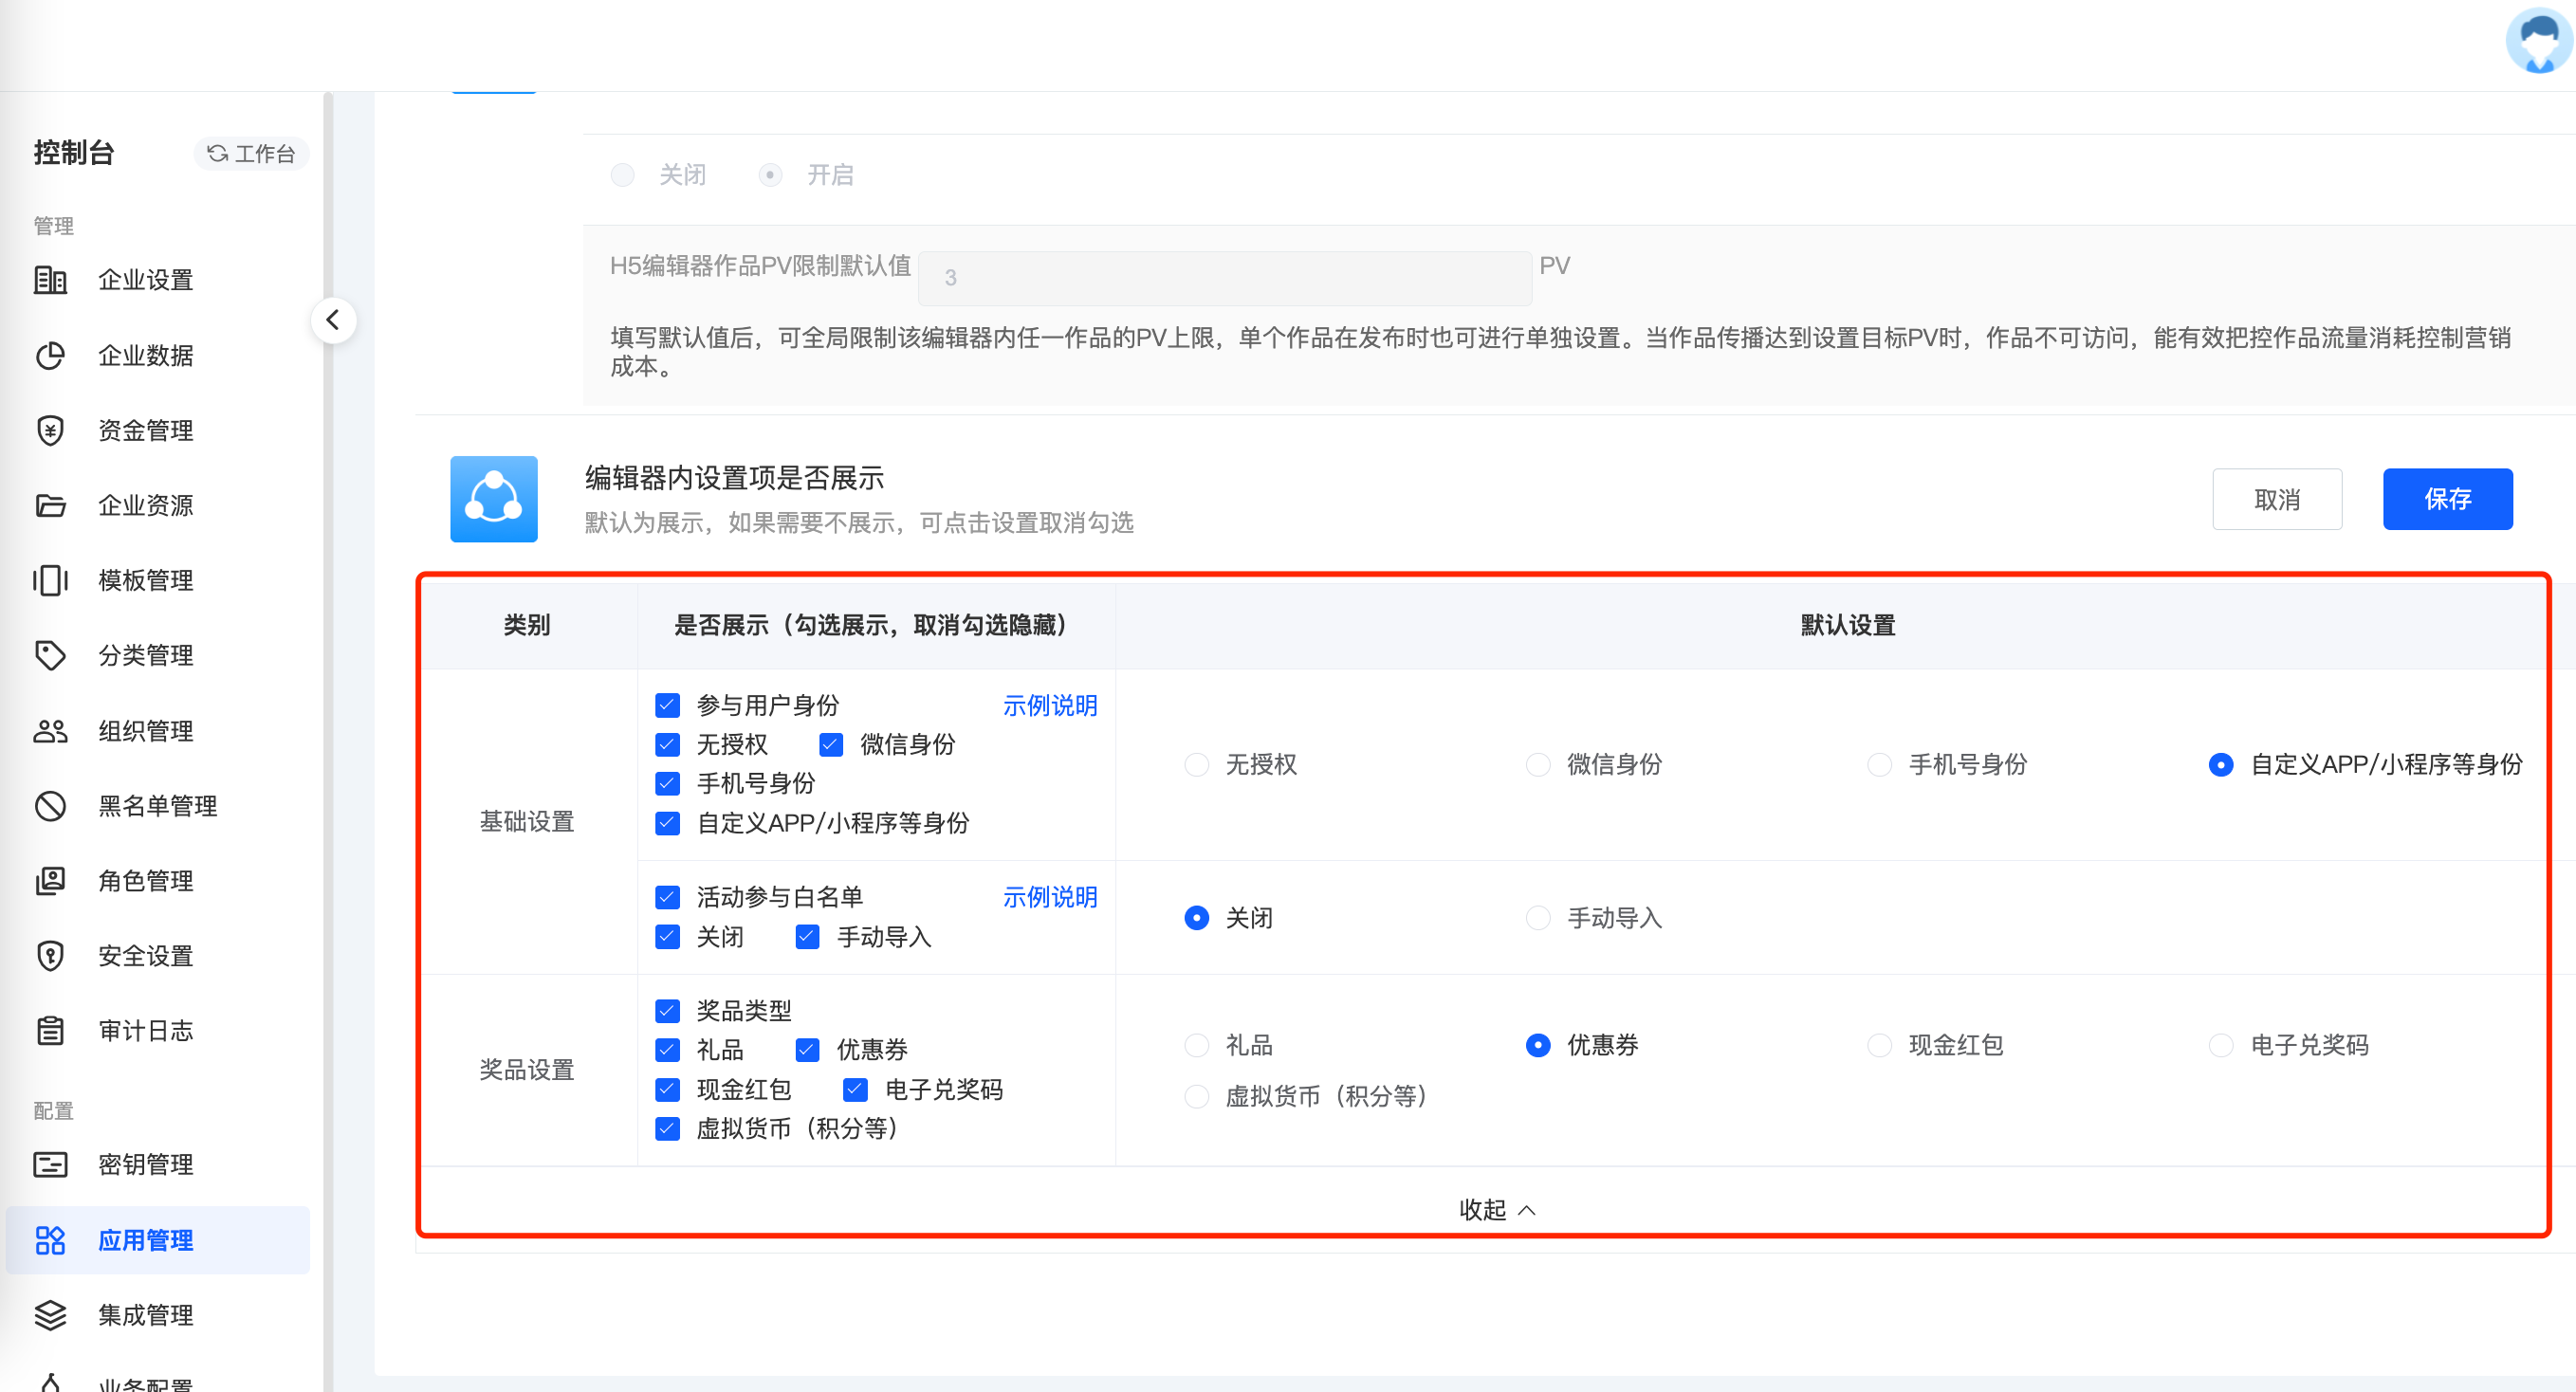Open 示例说明 link for 活动参与白名单
Image resolution: width=2576 pixels, height=1392 pixels.
pyautogui.click(x=1049, y=898)
